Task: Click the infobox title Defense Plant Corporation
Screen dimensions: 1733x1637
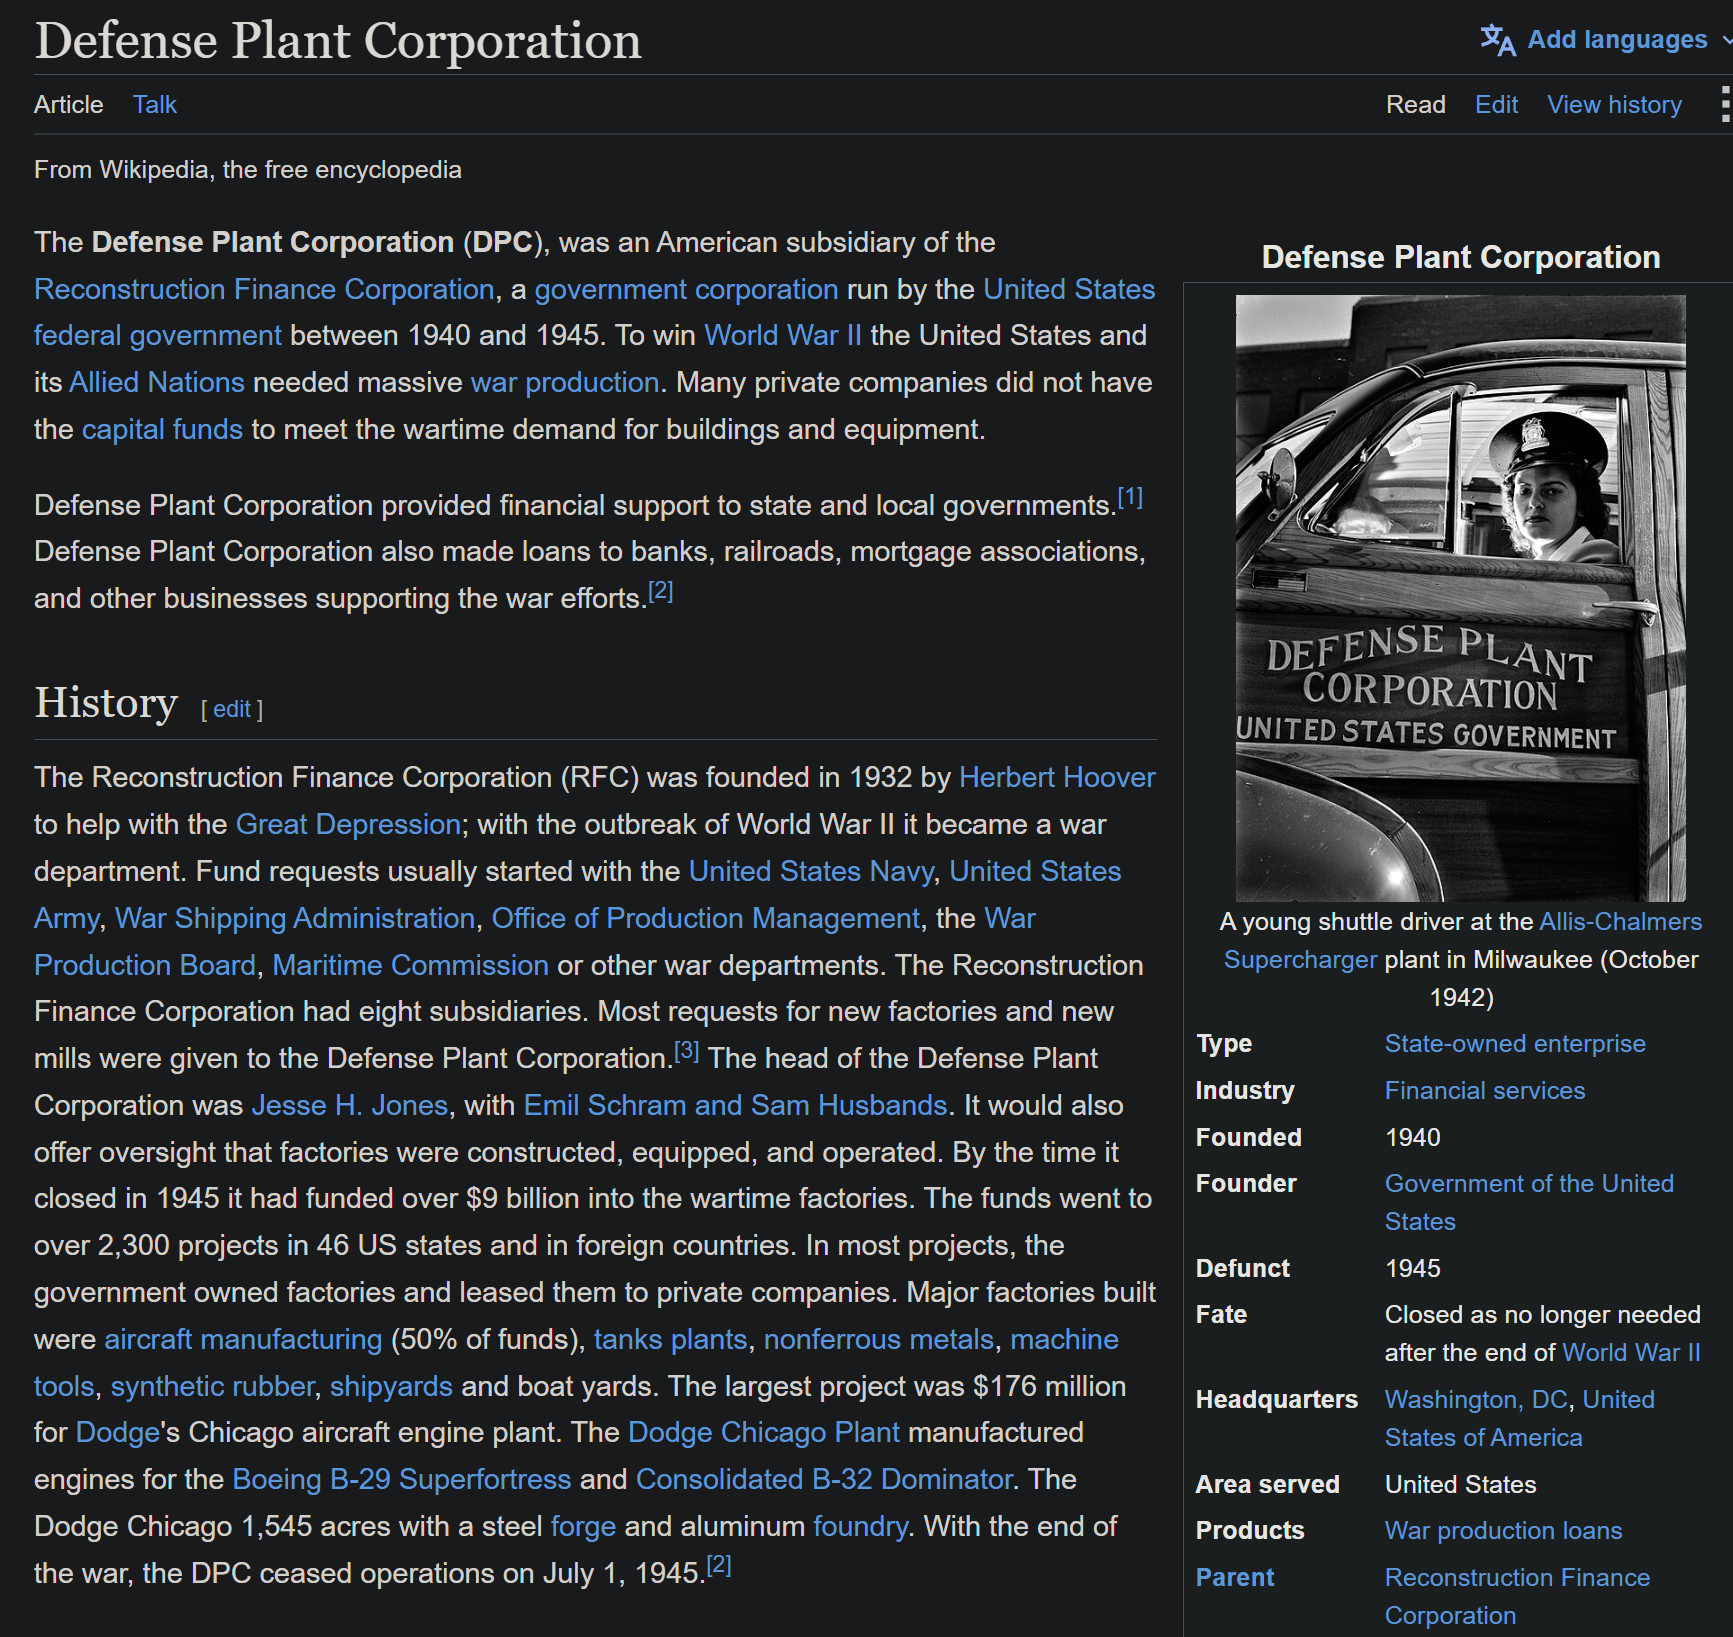Action: point(1460,257)
